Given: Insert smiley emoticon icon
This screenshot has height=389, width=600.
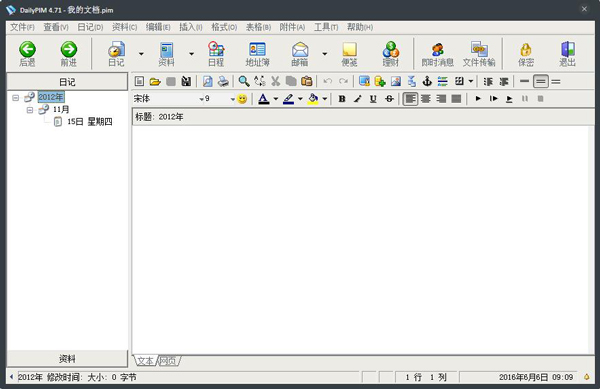Looking at the screenshot, I should tap(242, 99).
